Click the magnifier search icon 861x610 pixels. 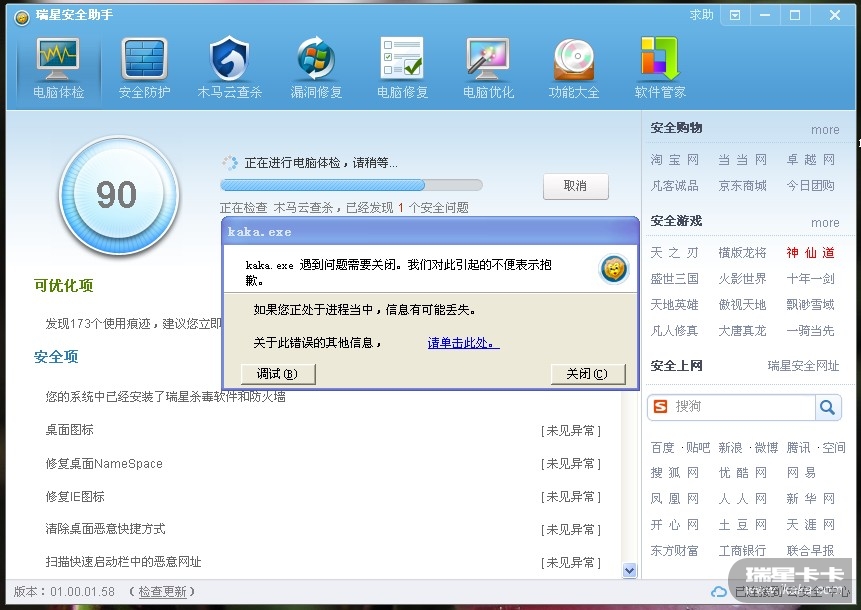827,407
